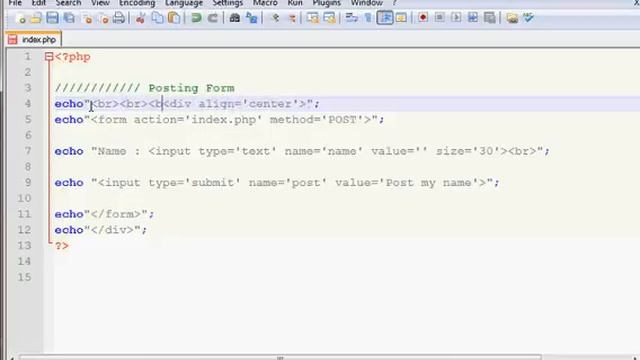
Task: Save the current file with floppy icon
Action: (x=52, y=18)
